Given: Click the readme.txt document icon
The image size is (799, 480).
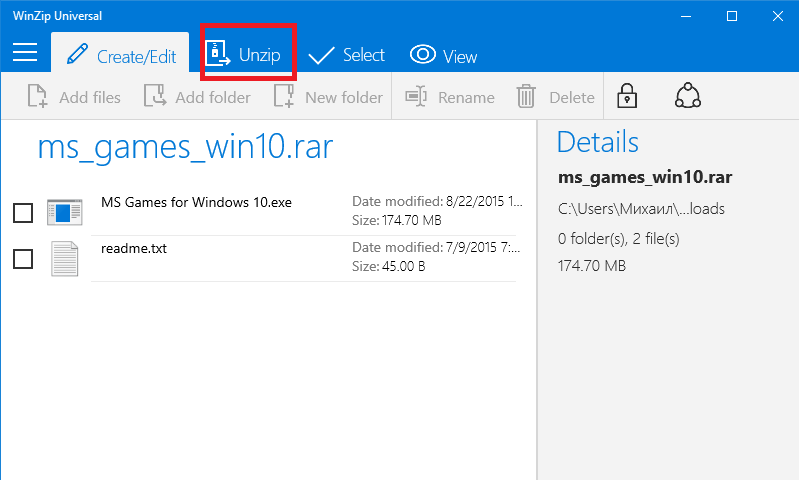Looking at the screenshot, I should (x=65, y=259).
